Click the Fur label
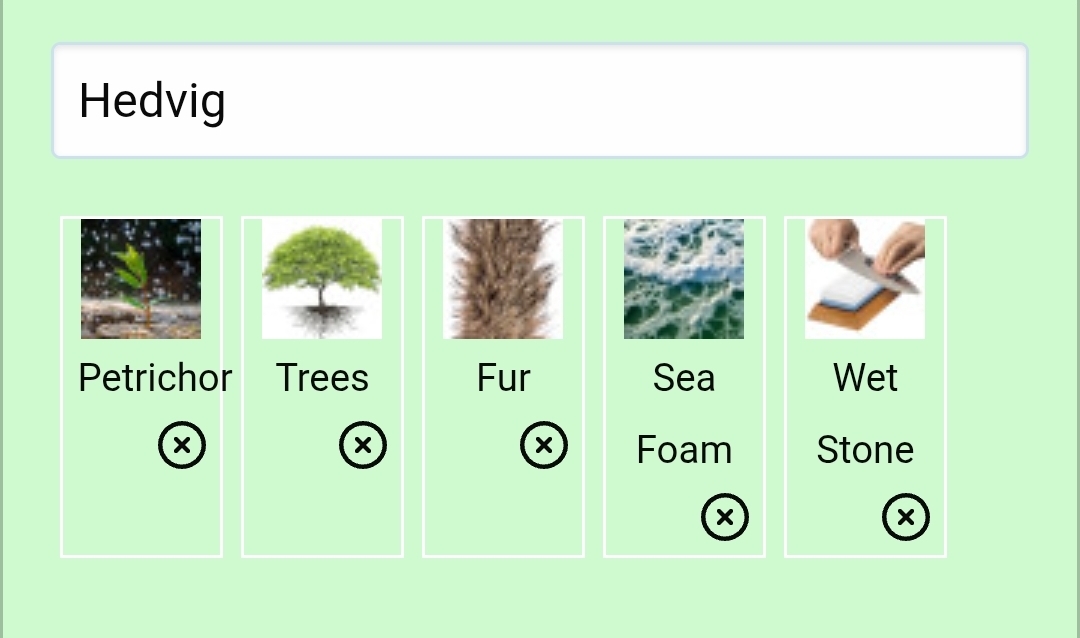The image size is (1080, 638). (x=503, y=378)
